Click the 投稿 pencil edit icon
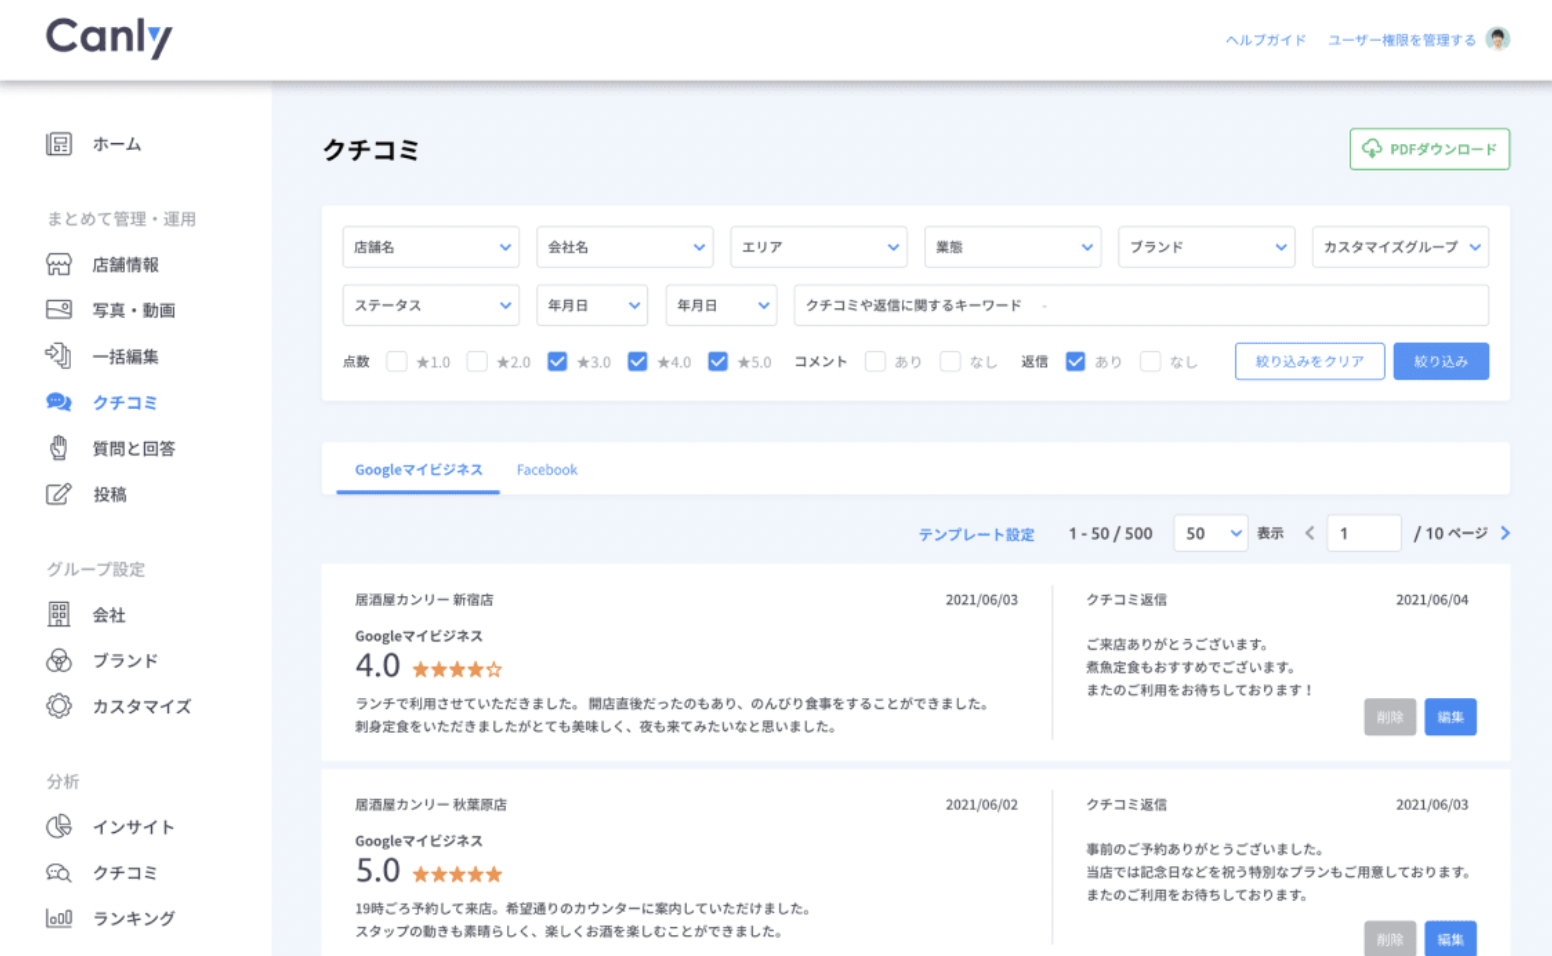Viewport: 1552px width, 956px height. [x=59, y=494]
